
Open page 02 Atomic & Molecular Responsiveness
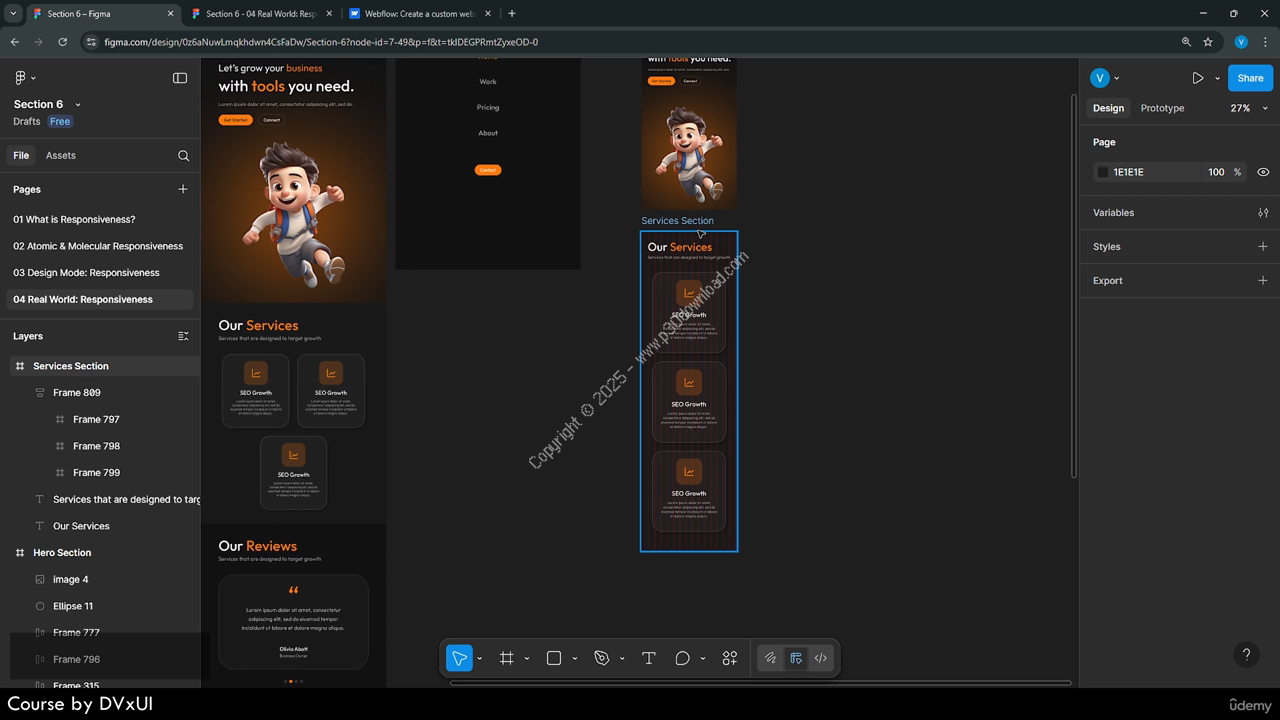98,246
